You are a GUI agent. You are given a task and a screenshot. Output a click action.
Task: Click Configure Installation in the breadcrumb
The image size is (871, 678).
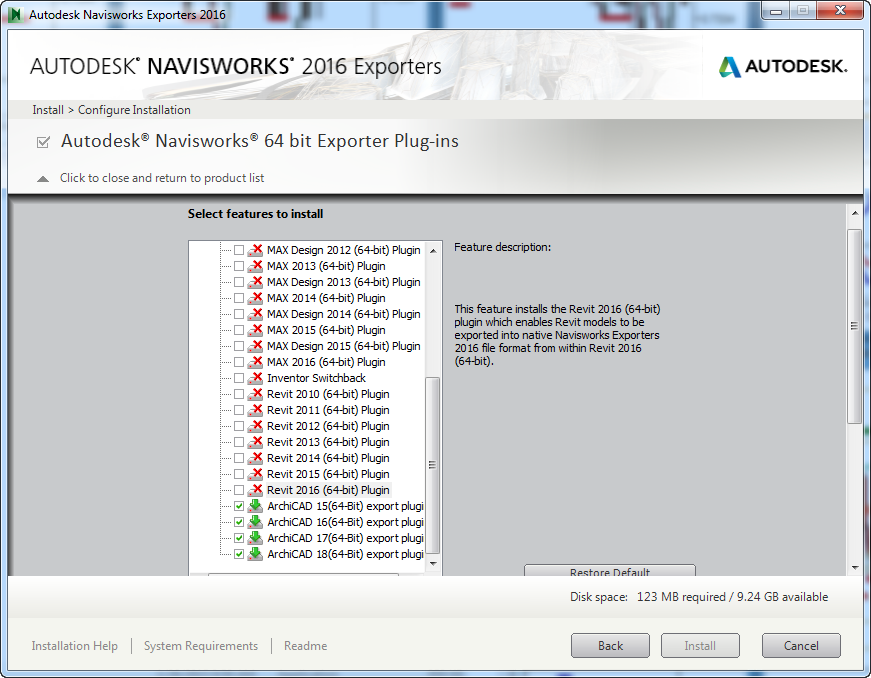pyautogui.click(x=134, y=110)
